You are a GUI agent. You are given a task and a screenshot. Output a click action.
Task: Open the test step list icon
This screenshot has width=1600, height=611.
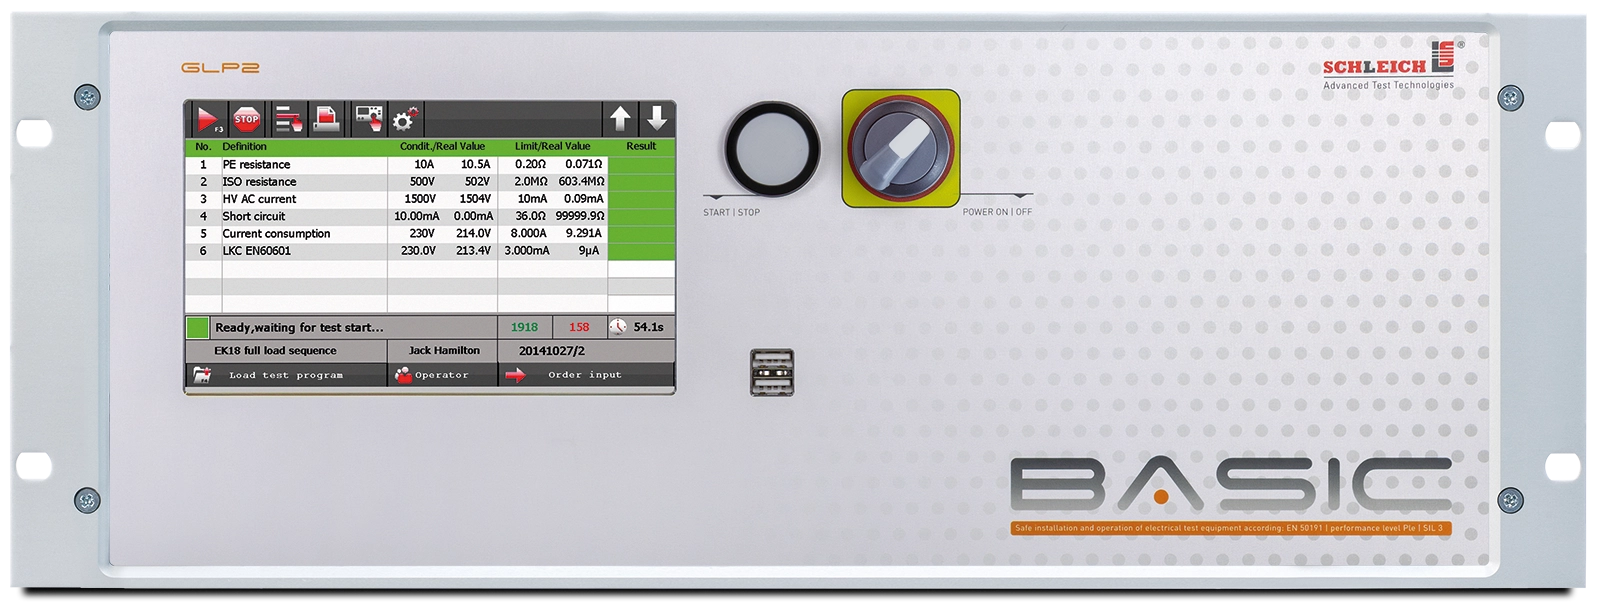[289, 119]
